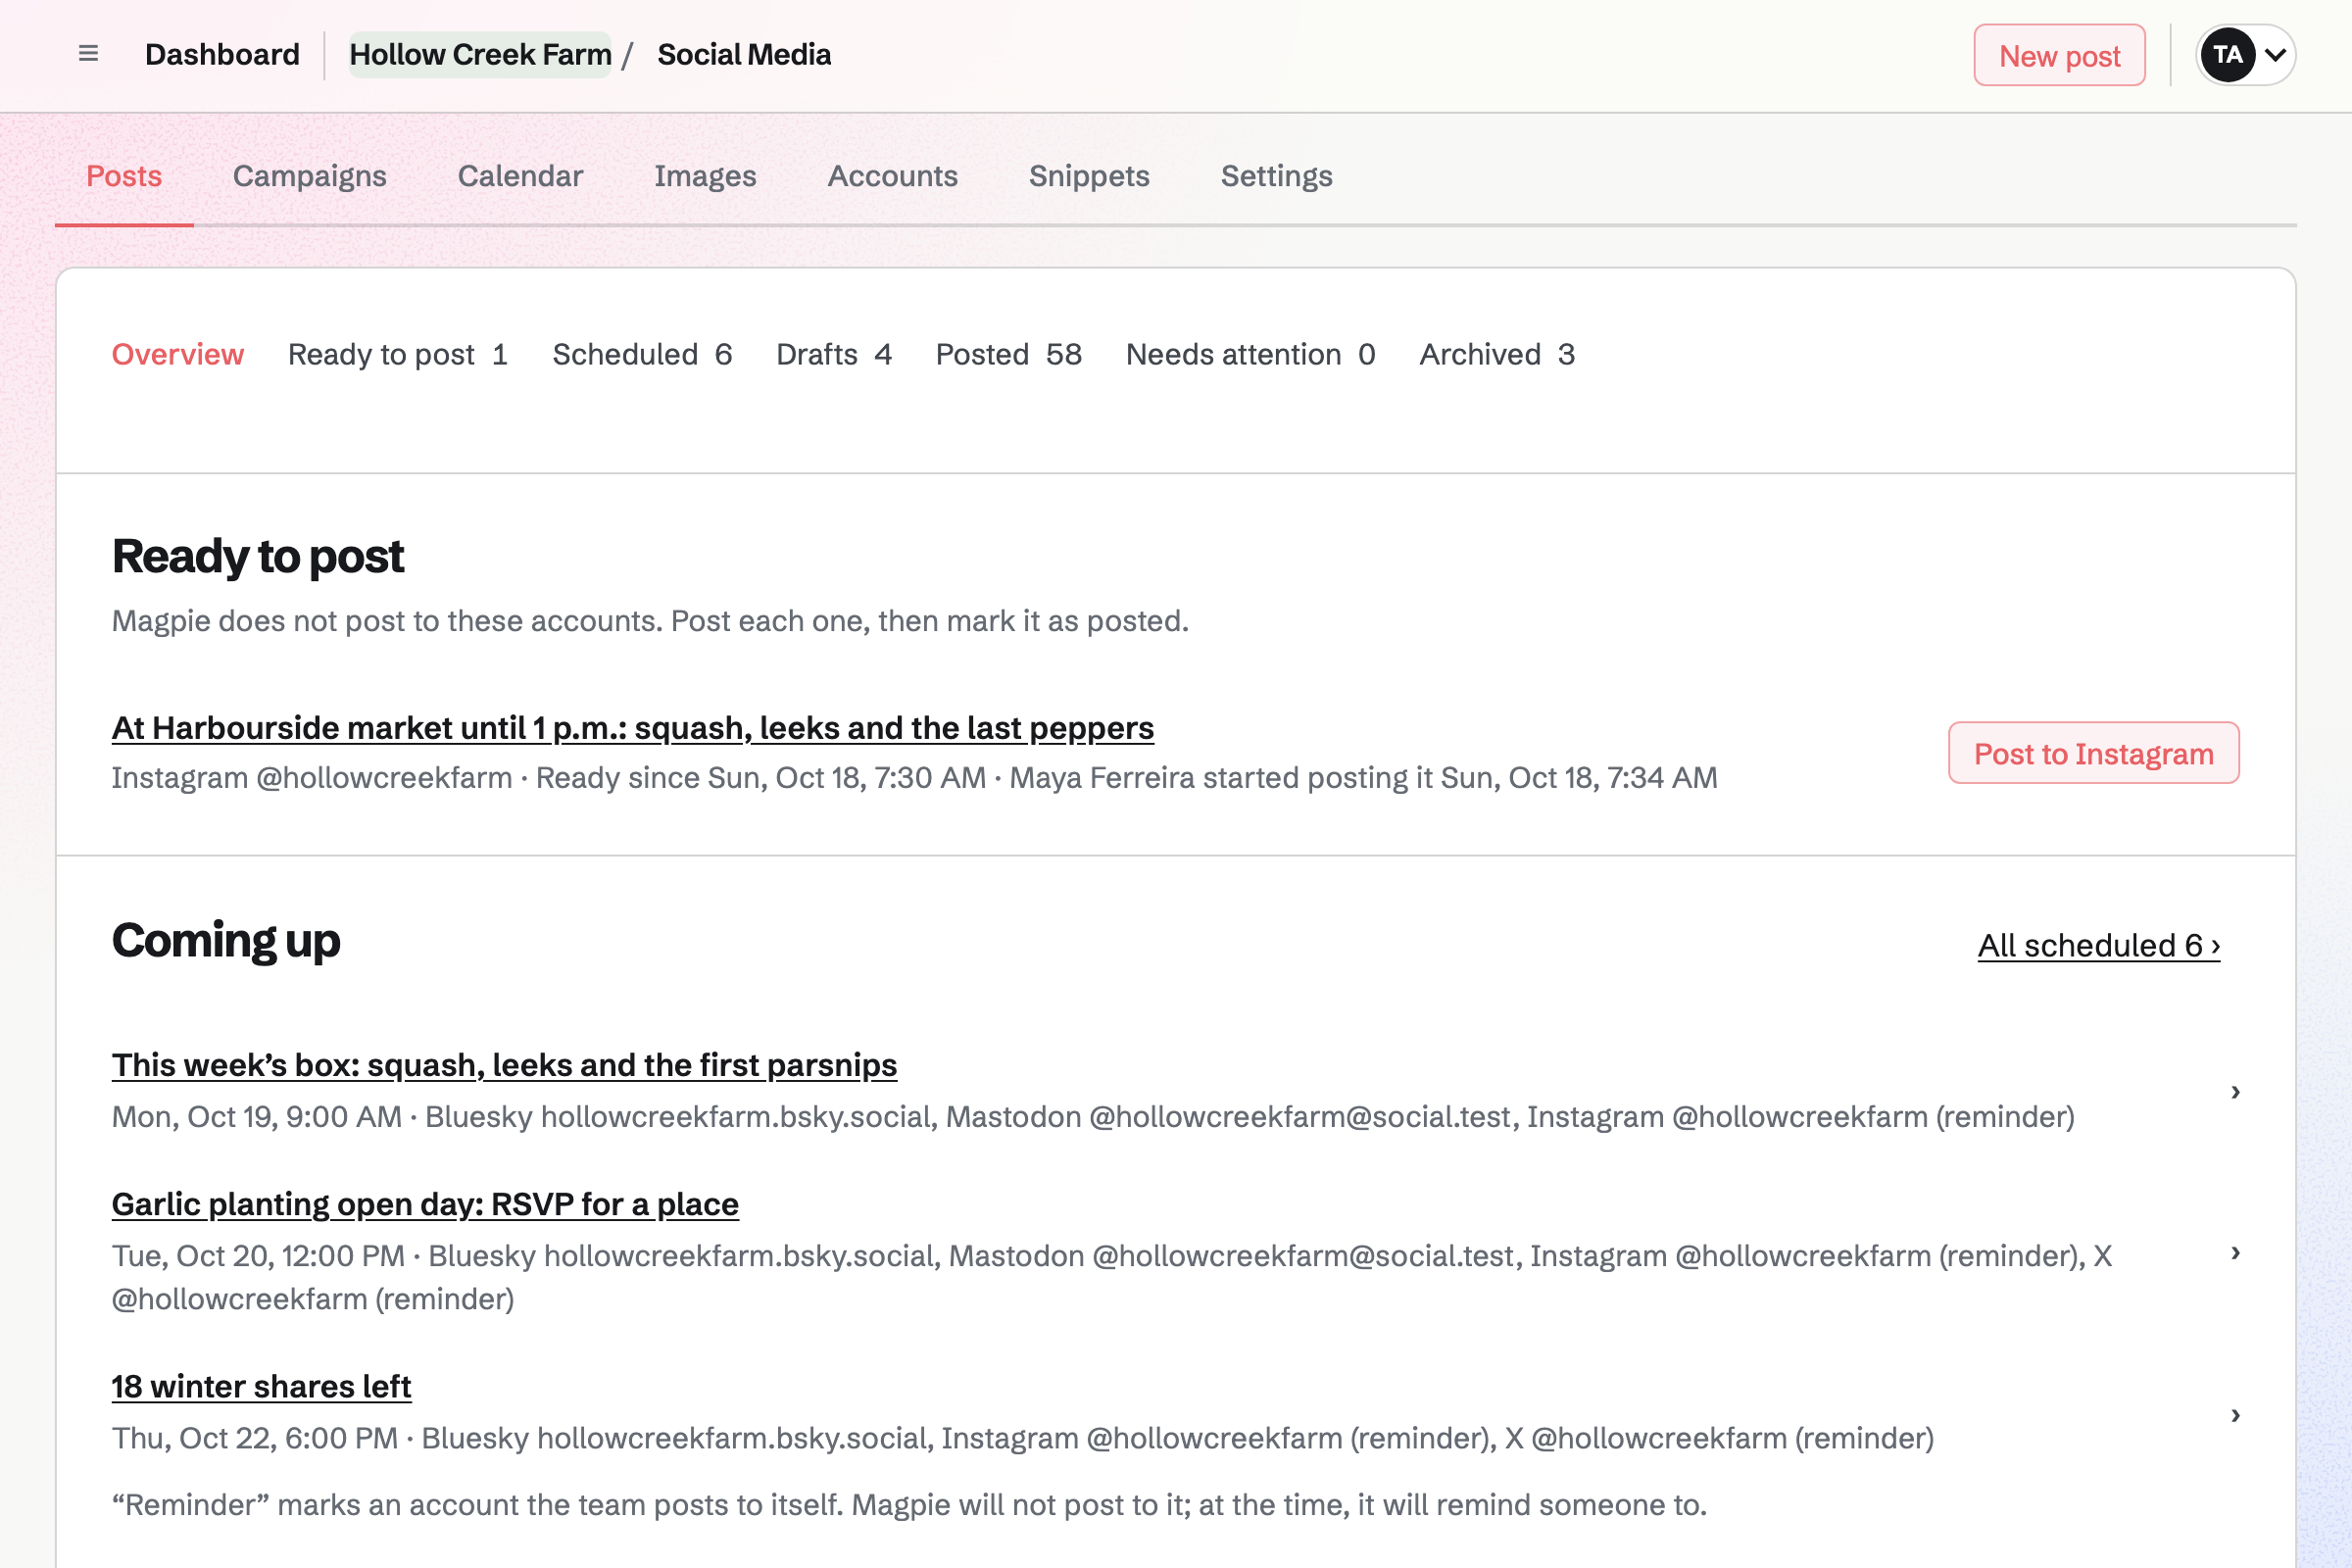
Task: Select the Posts tab
Action: point(124,176)
